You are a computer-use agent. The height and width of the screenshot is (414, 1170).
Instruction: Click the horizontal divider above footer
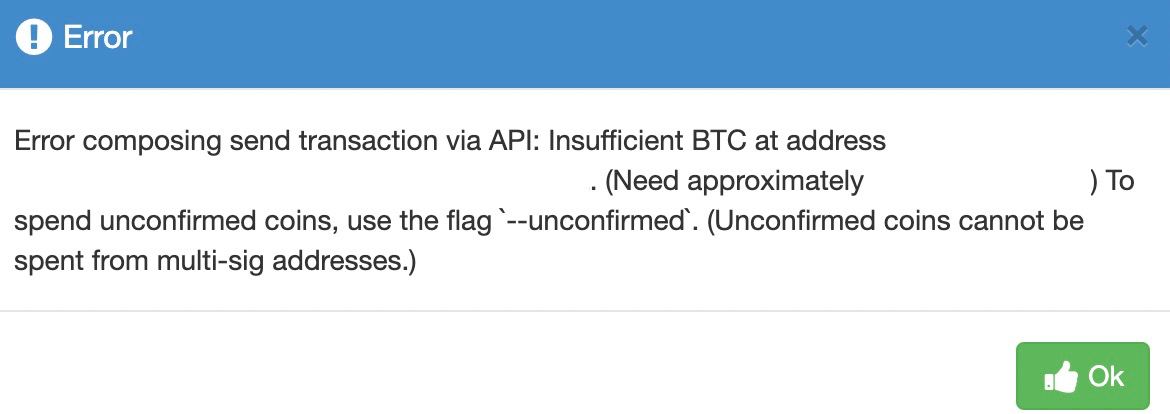click(585, 310)
